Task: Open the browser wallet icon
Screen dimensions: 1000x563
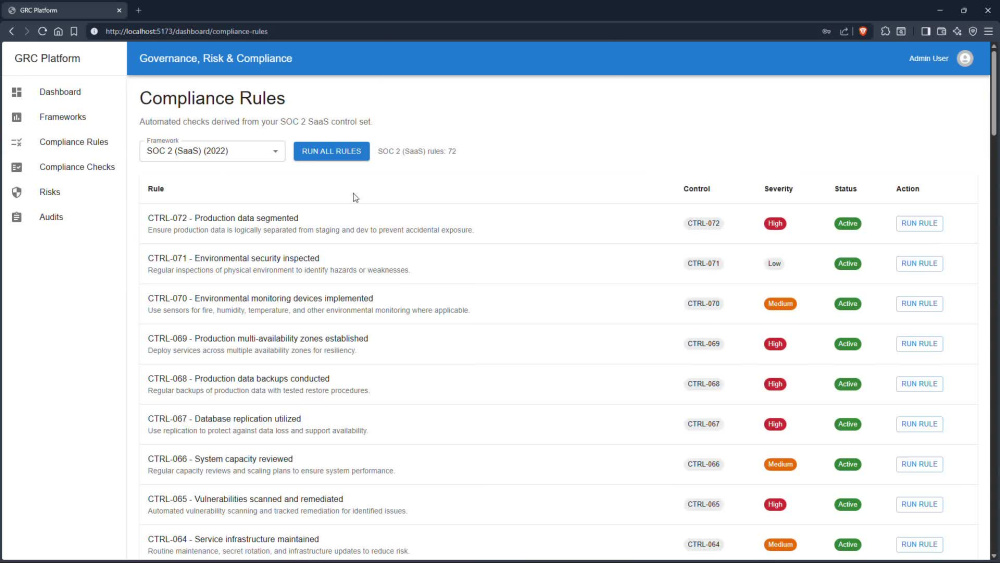Action: [x=941, y=31]
